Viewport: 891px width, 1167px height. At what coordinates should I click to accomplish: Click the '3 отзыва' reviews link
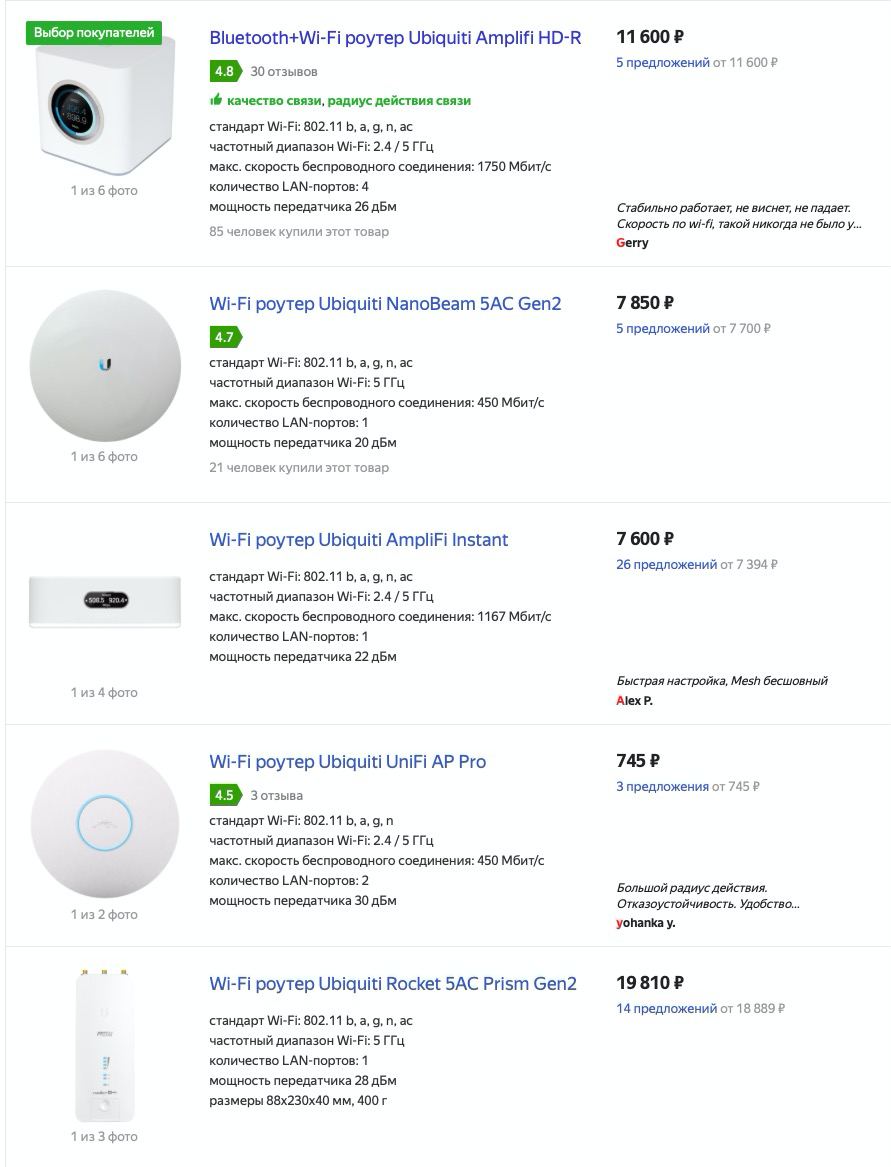(x=276, y=796)
